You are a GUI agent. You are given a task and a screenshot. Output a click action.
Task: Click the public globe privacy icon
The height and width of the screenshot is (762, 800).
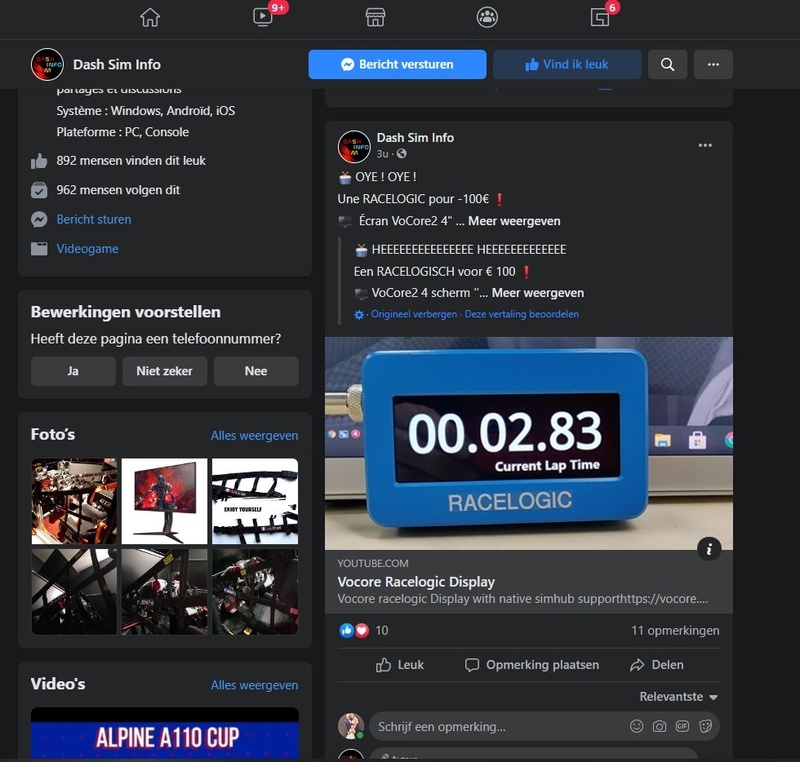402,154
